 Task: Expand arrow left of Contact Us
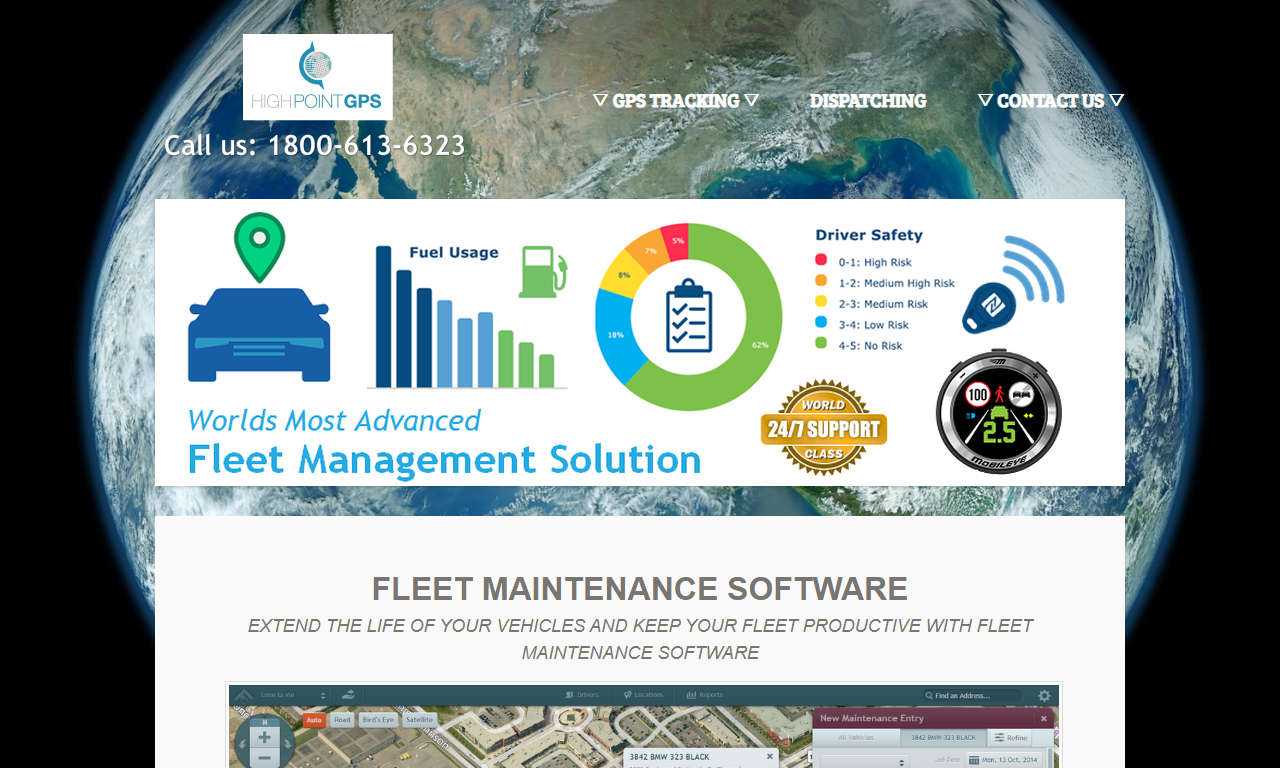click(x=985, y=100)
